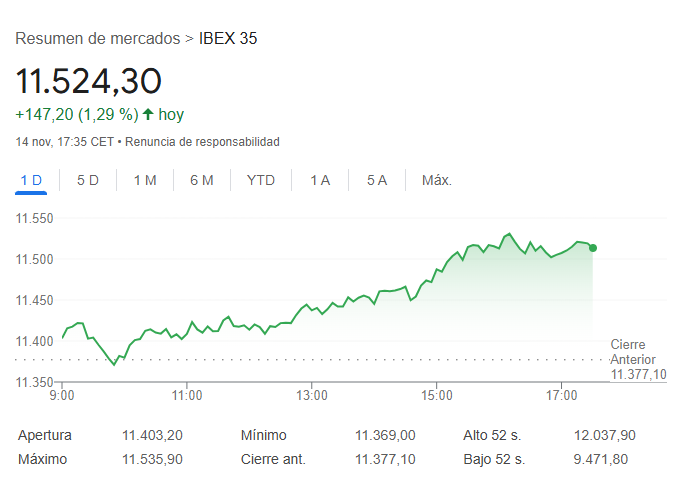Viewport: 692px width, 479px height.
Task: Click the IBEX 35 breadcrumb title
Action: [228, 39]
